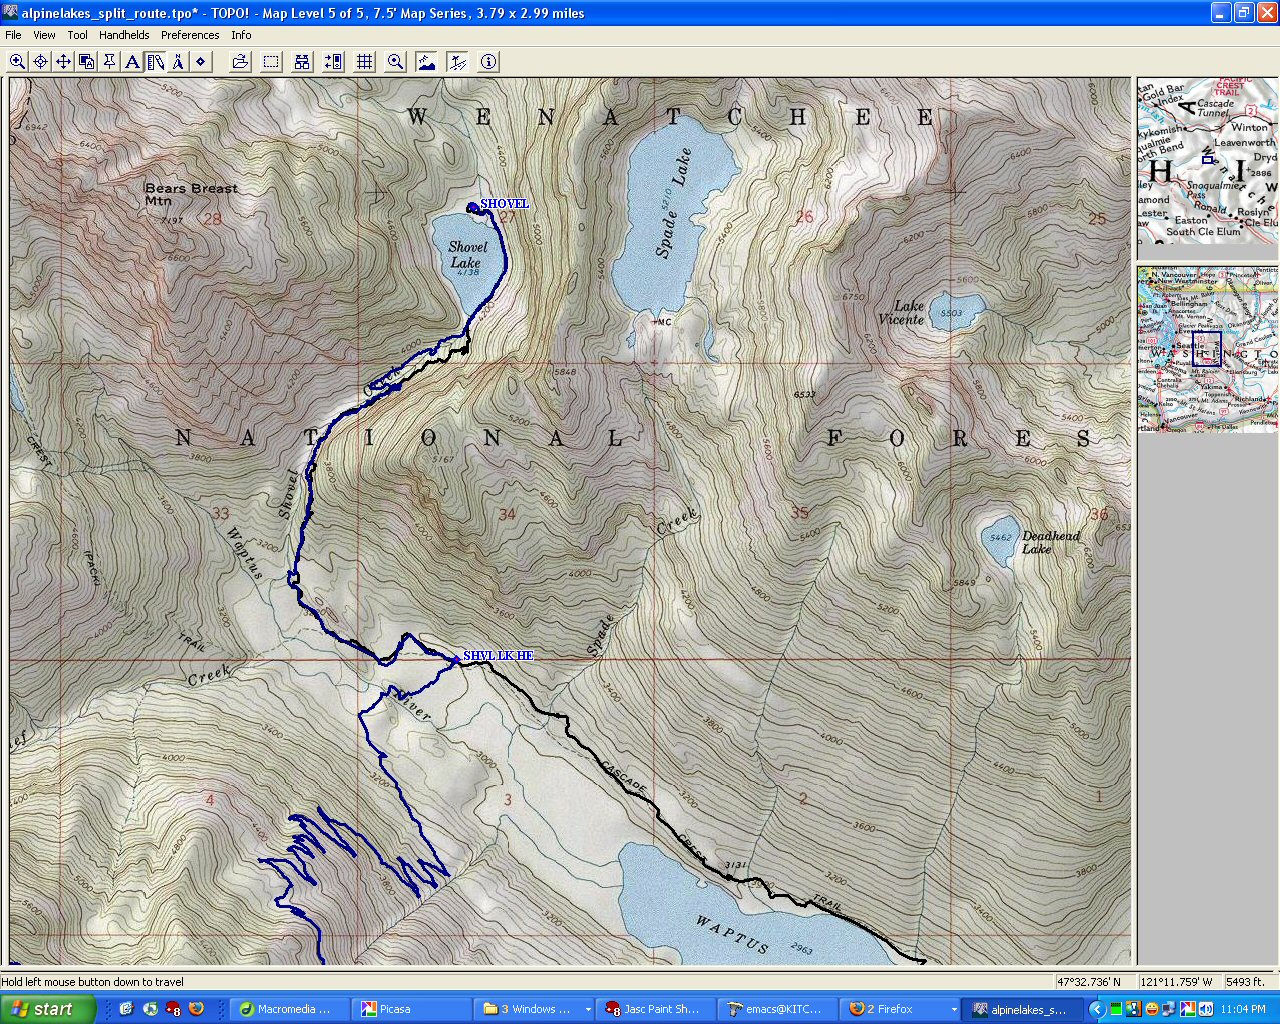
Task: Expand the '3 Windows' taskbar group arrow
Action: (587, 1010)
